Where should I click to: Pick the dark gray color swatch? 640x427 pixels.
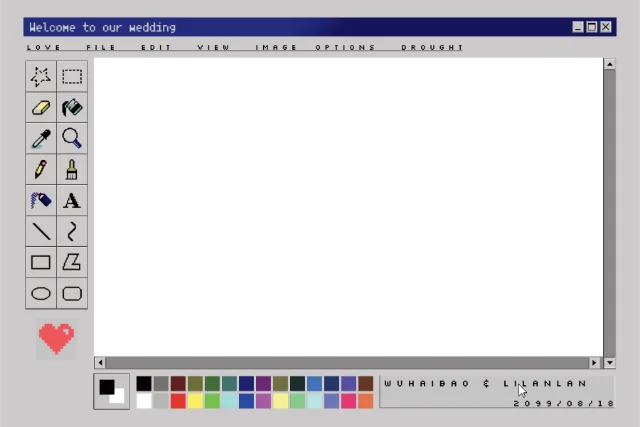161,384
